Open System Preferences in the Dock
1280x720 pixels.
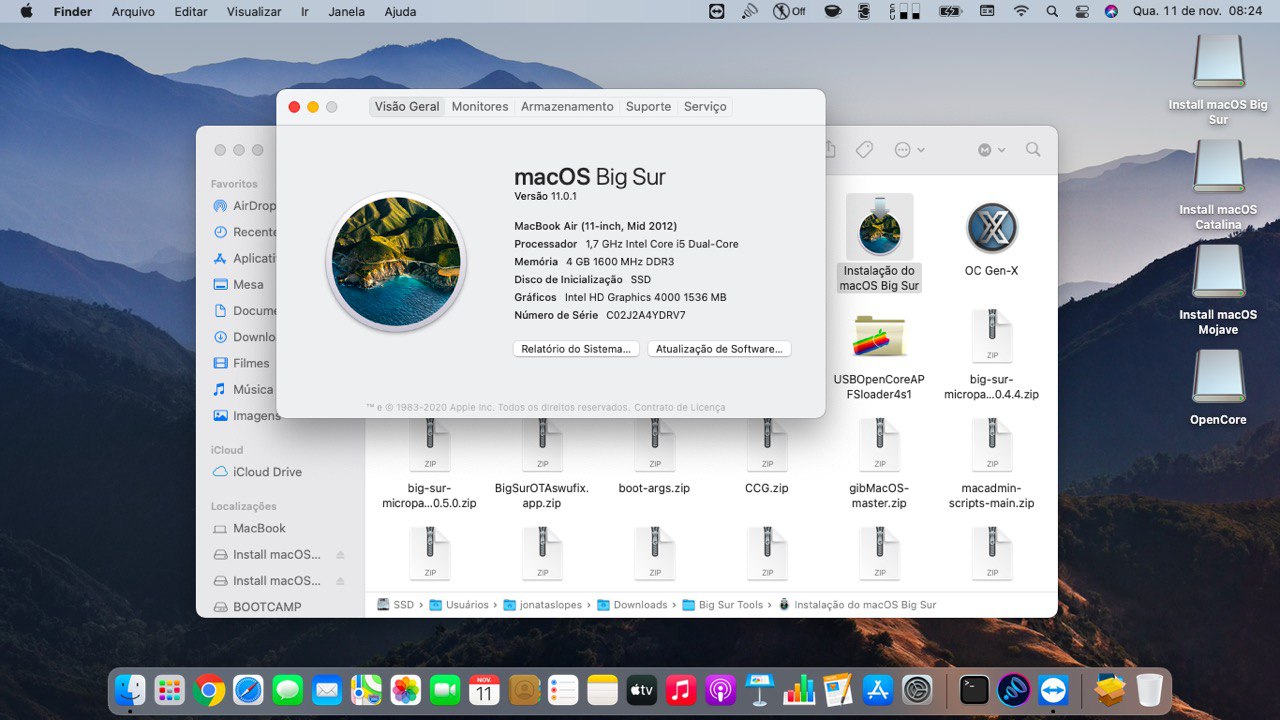click(916, 690)
